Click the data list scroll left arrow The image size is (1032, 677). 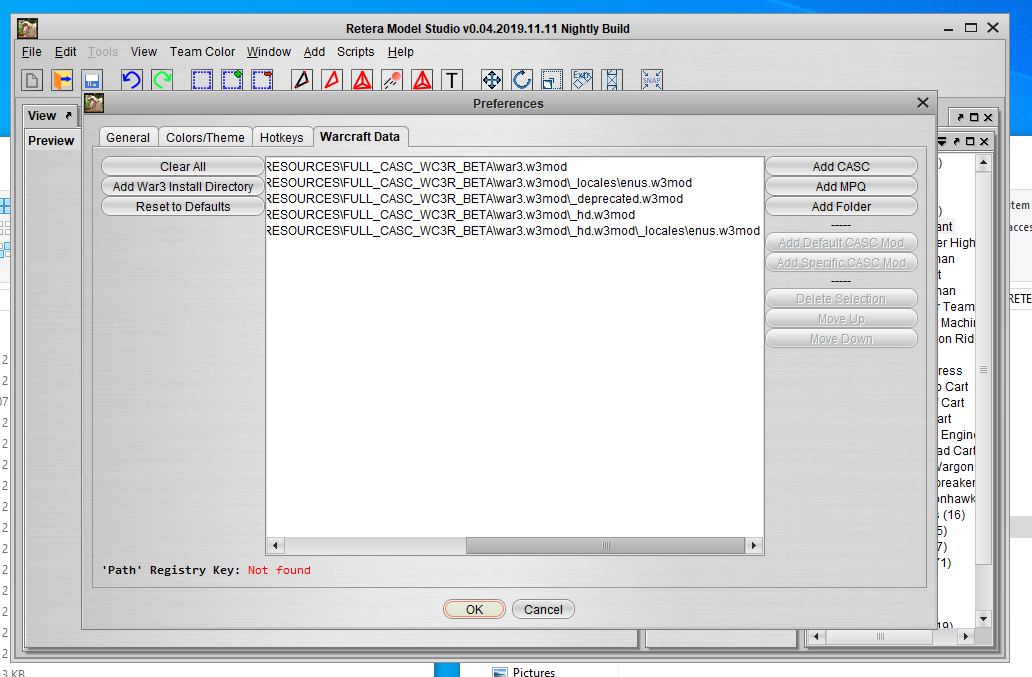point(275,545)
